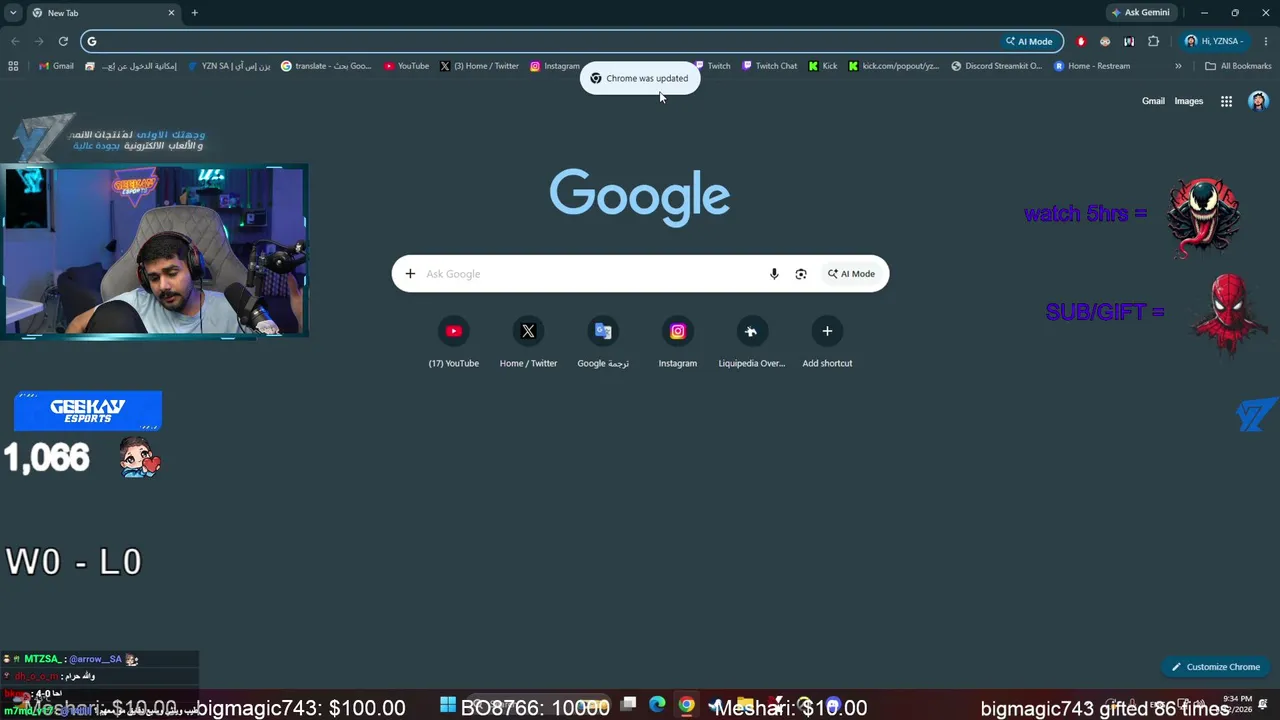Screen dimensions: 1280x720
Task: Click AI Mode in the search box
Action: [851, 274]
